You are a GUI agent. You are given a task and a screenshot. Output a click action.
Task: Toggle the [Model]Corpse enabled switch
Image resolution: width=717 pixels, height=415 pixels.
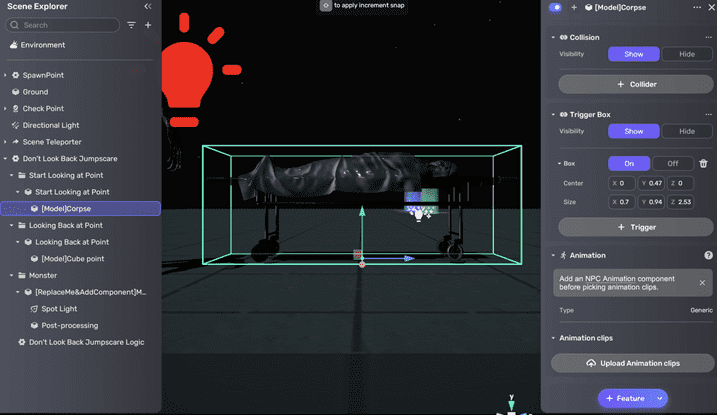(556, 8)
